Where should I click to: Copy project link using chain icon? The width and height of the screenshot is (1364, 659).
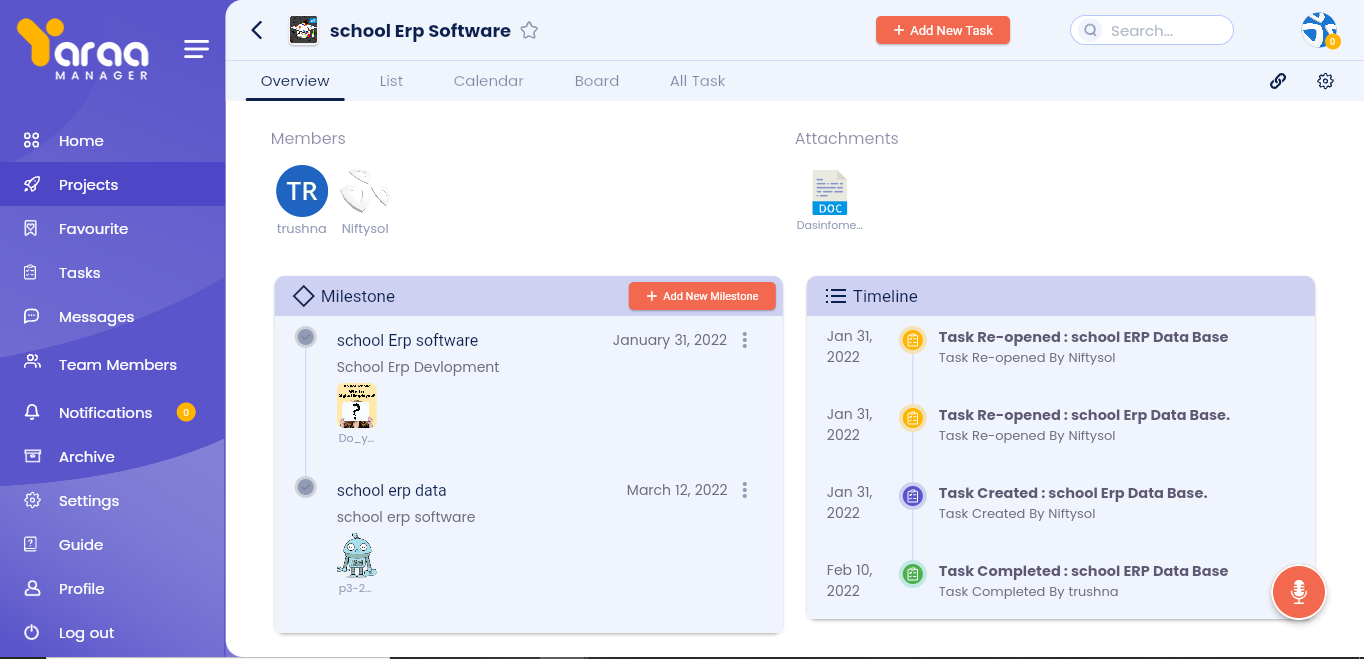click(x=1277, y=81)
